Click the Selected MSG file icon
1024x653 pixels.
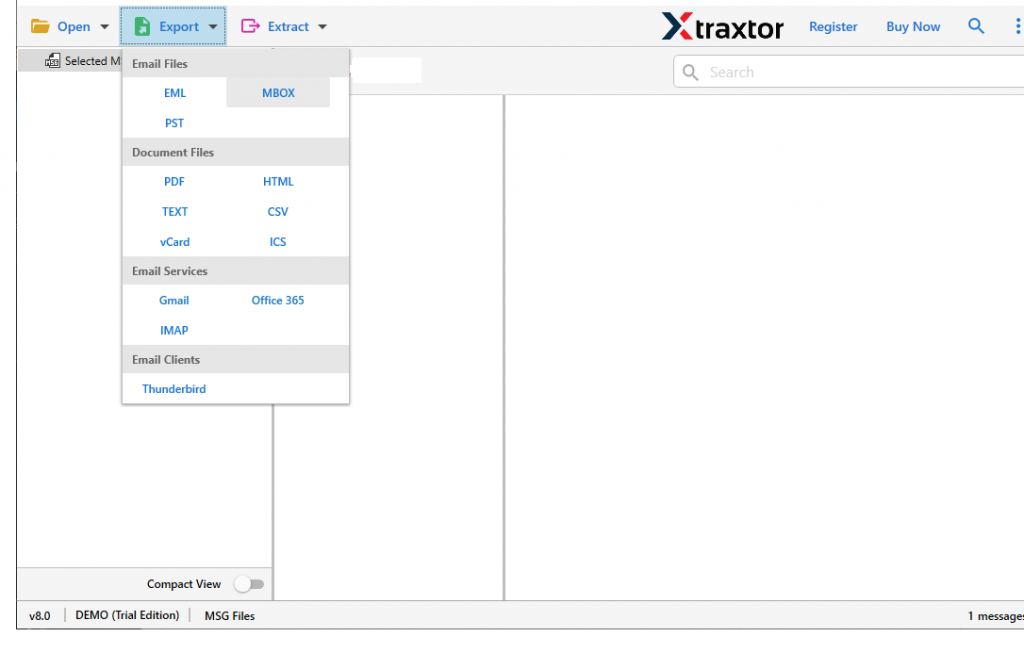tap(52, 60)
